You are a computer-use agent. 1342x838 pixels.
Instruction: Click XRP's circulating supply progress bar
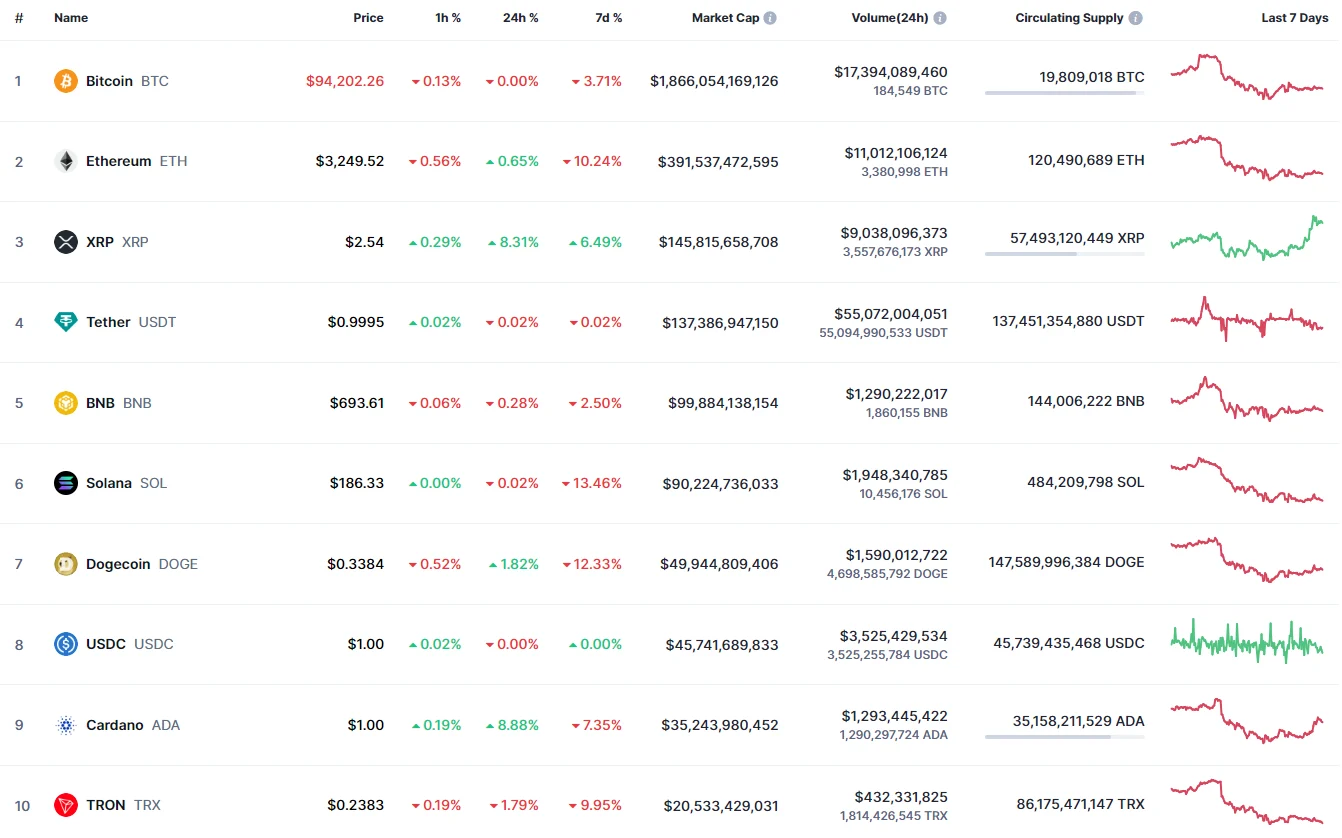pyautogui.click(x=1064, y=254)
